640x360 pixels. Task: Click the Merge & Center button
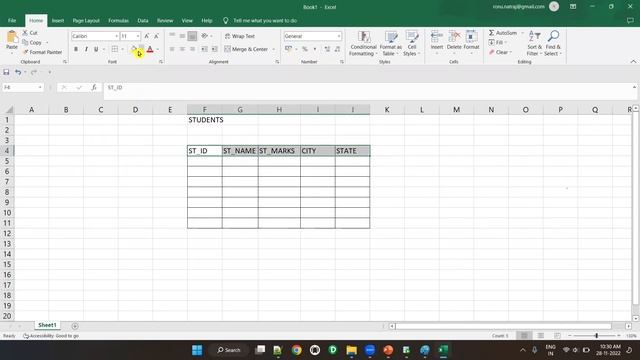[246, 49]
